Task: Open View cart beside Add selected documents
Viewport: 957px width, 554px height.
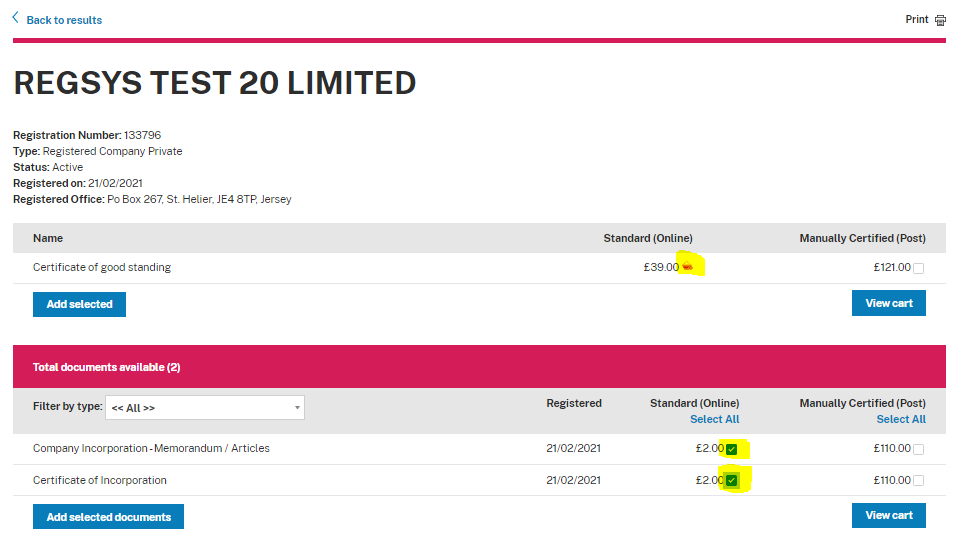Action: pos(888,515)
